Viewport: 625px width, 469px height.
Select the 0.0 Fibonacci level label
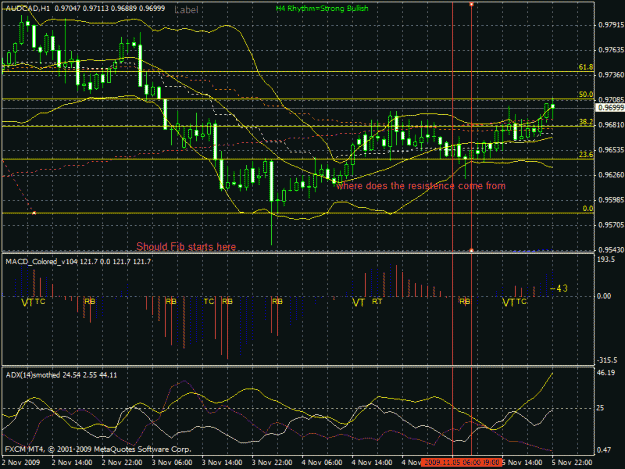click(588, 208)
